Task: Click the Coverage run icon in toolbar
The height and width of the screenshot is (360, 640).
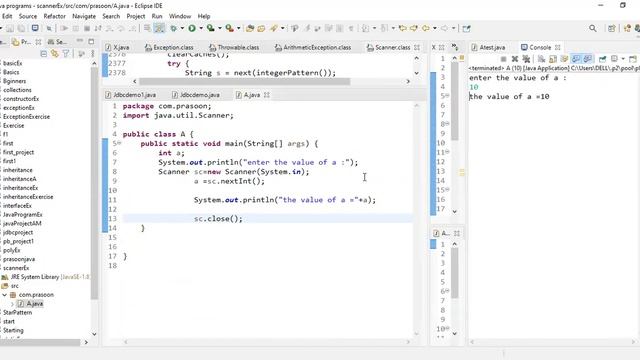Action: pyautogui.click(x=211, y=28)
